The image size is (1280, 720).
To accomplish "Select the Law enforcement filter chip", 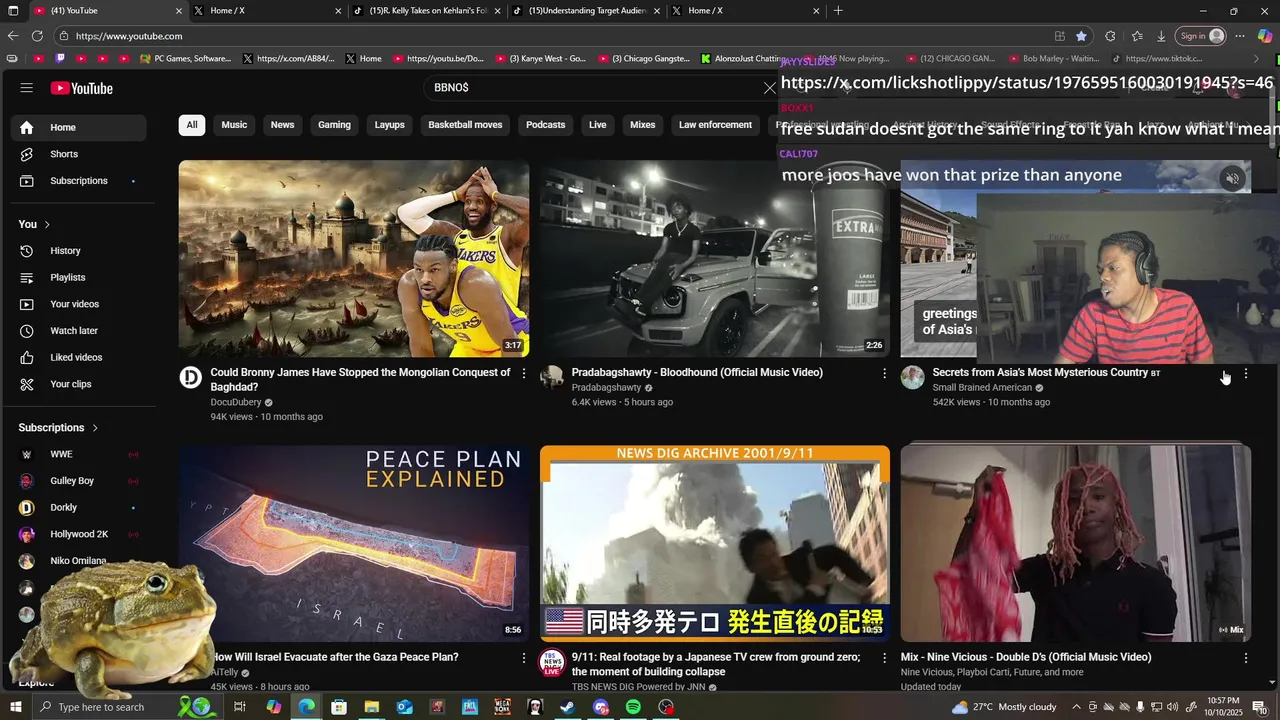I will tap(715, 125).
